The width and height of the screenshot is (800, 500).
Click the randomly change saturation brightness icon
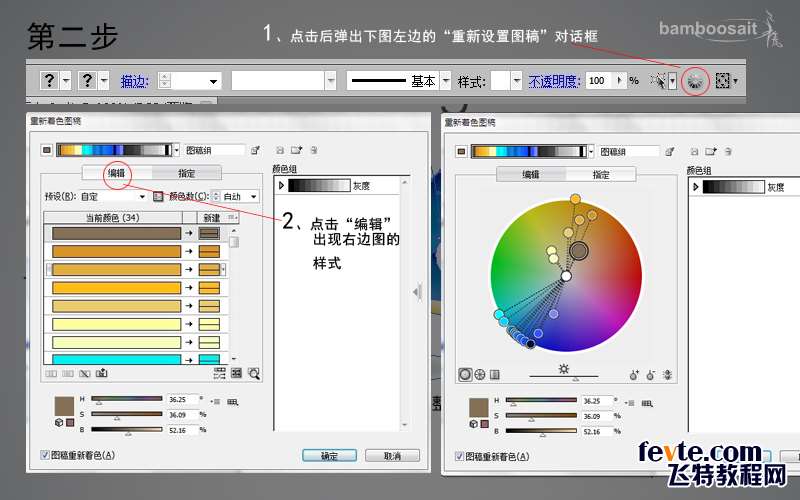pos(236,373)
